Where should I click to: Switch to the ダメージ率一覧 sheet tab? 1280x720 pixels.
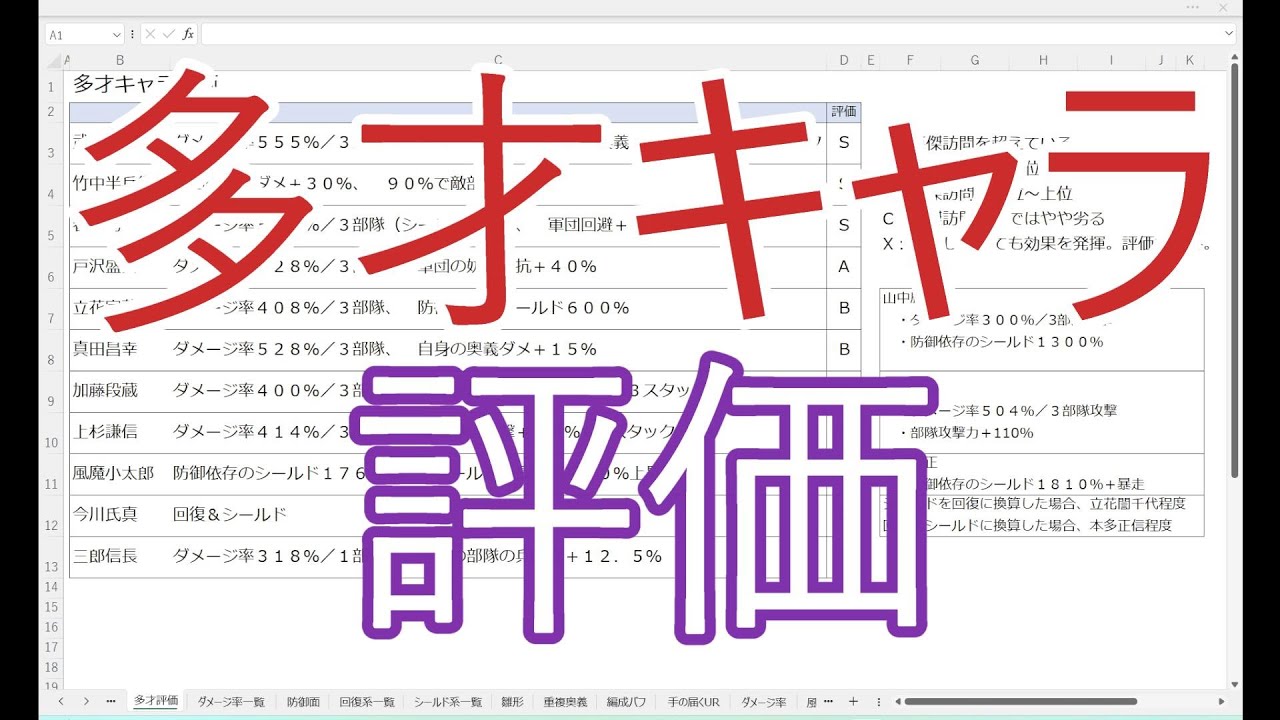pos(231,702)
